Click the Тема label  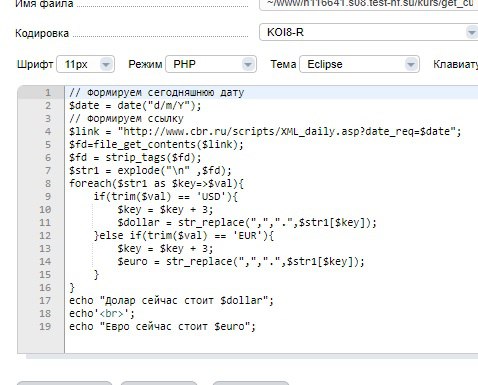tap(283, 64)
